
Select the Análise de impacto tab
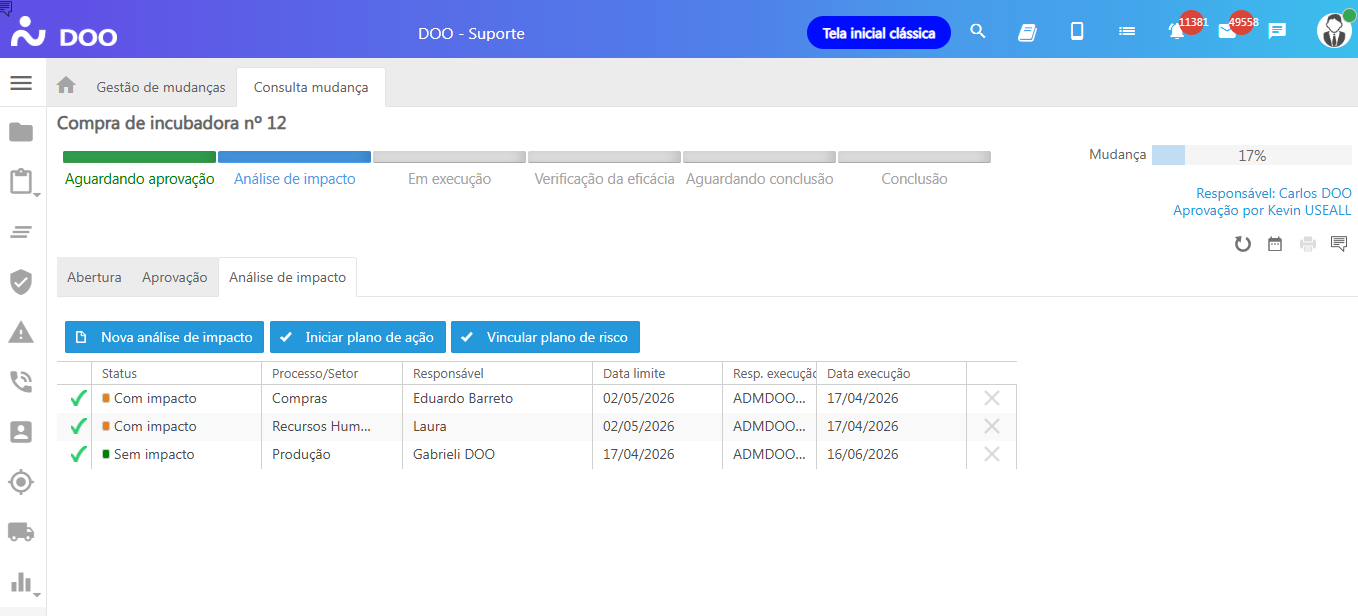288,277
